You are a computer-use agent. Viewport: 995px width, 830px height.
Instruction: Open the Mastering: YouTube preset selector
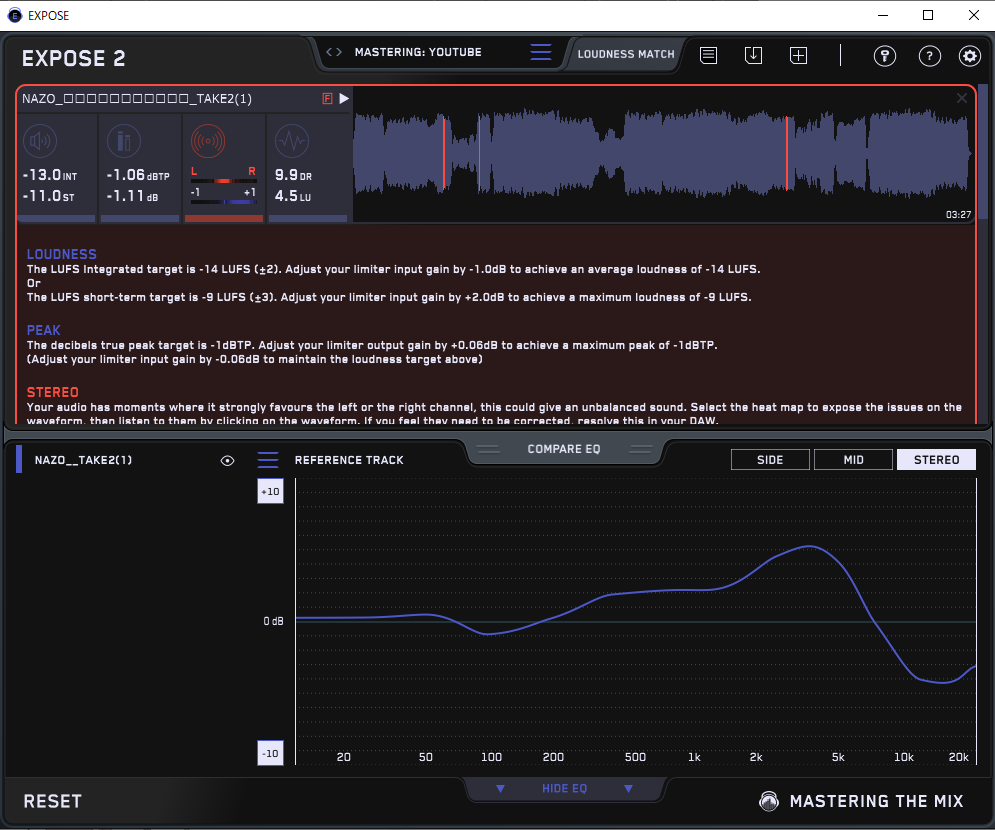tap(418, 52)
